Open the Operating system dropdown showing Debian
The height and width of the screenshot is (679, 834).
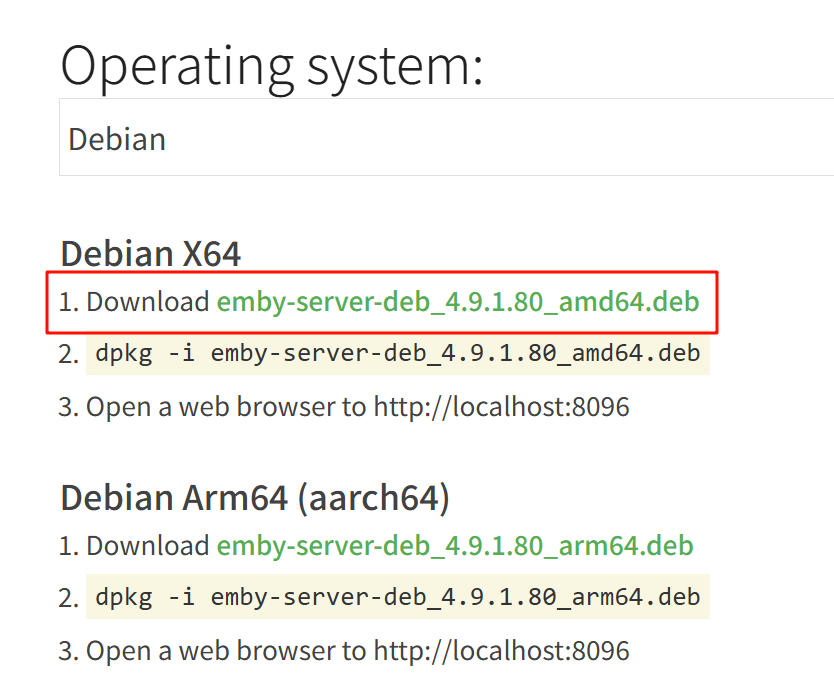pyautogui.click(x=440, y=138)
